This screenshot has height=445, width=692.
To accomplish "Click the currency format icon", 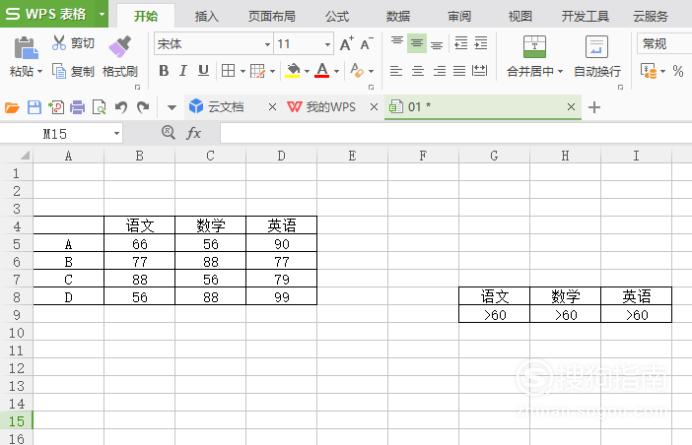I will point(648,71).
